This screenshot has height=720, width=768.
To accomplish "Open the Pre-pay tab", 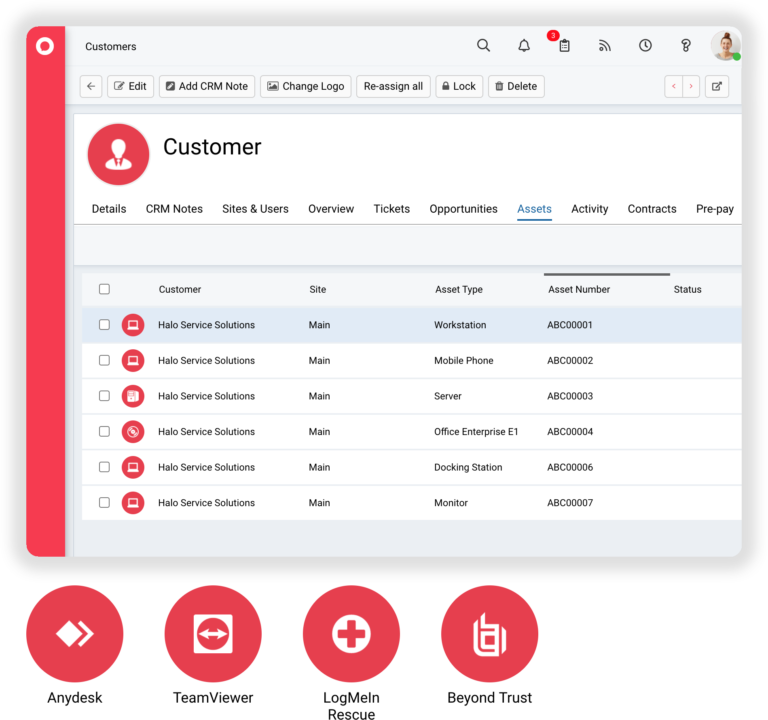I will (715, 209).
